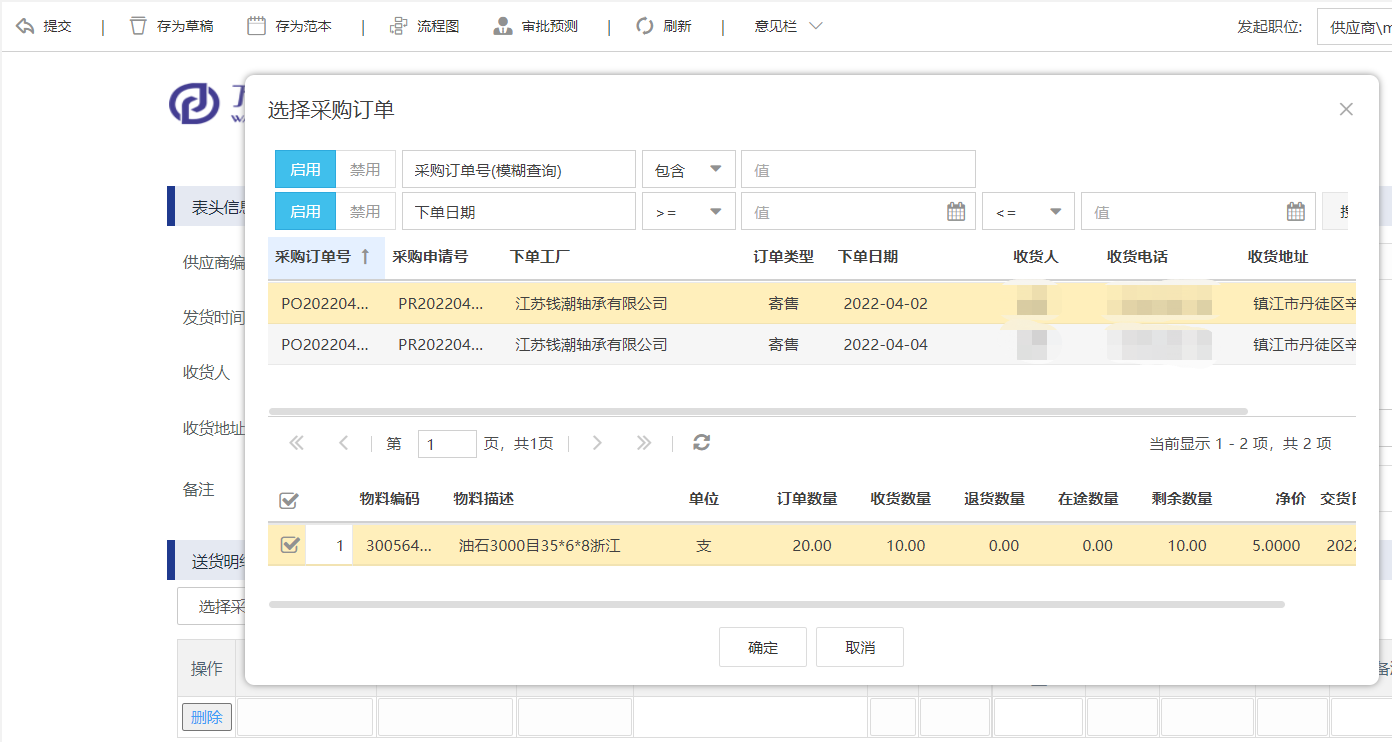Click the 刷新 refresh icon in toolbar

(646, 26)
